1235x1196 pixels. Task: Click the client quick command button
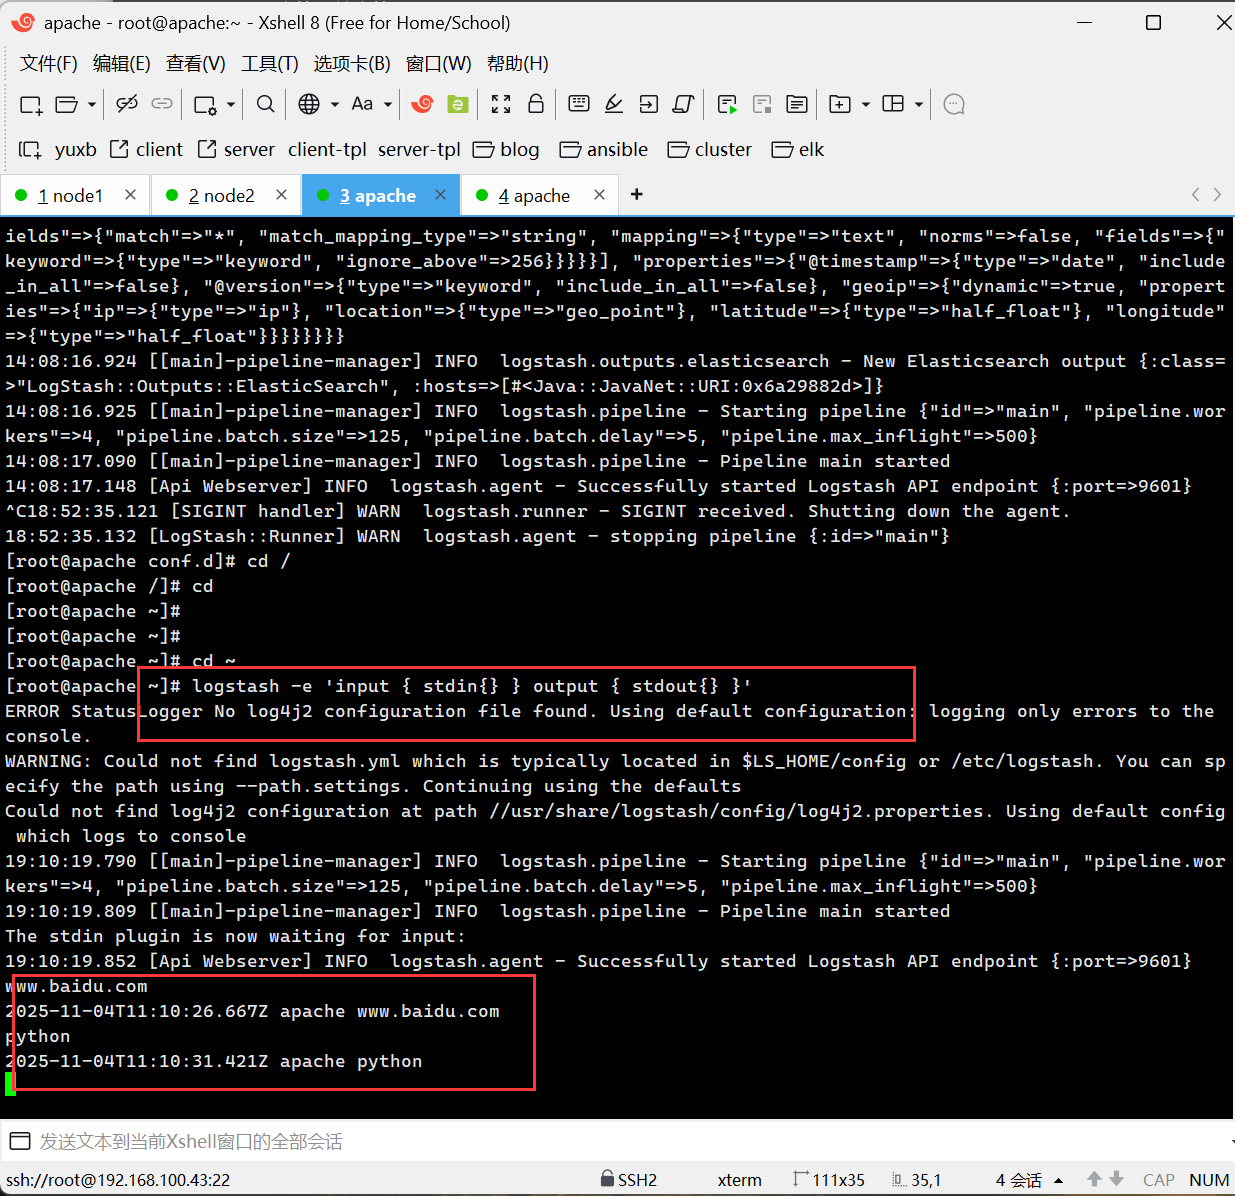pyautogui.click(x=147, y=150)
